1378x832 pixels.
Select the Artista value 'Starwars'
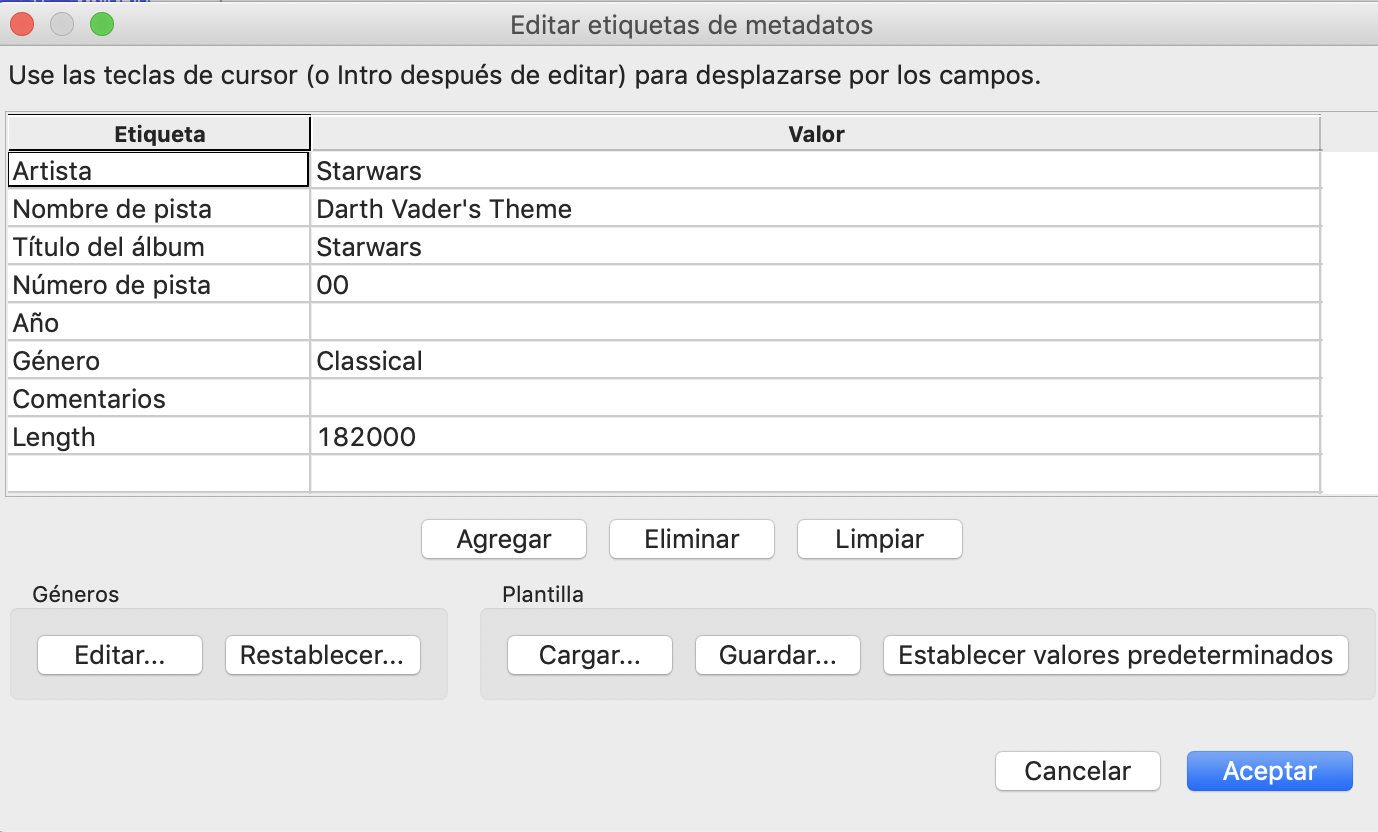(x=816, y=170)
